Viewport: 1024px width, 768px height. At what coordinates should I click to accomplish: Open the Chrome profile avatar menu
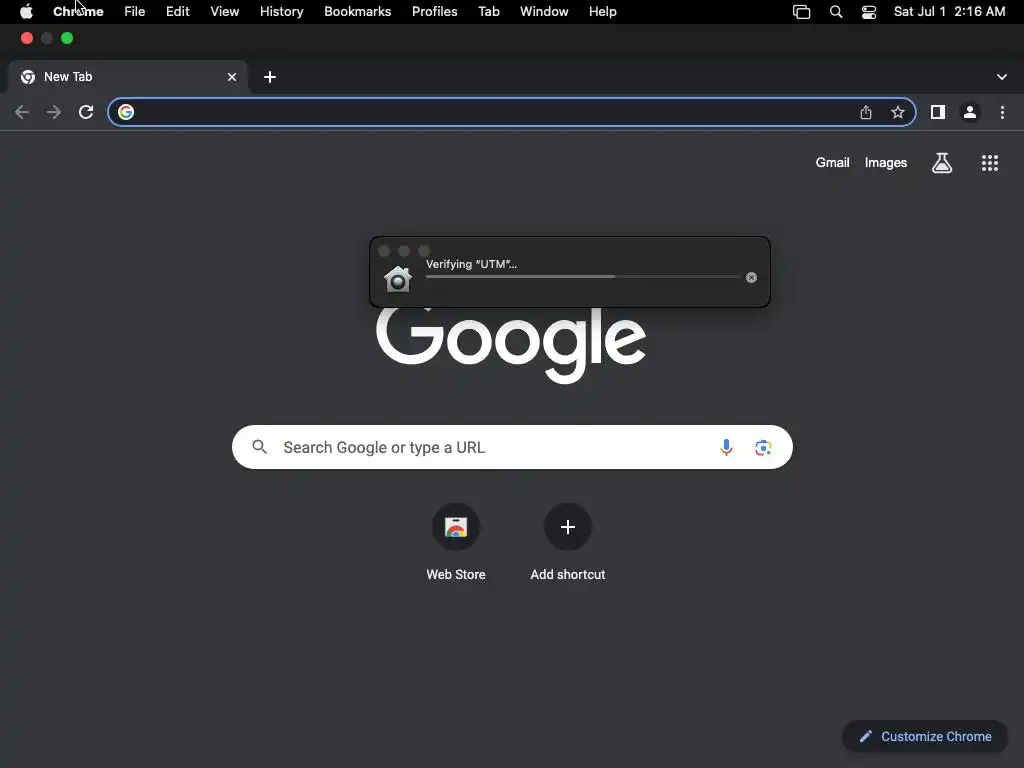click(x=970, y=112)
